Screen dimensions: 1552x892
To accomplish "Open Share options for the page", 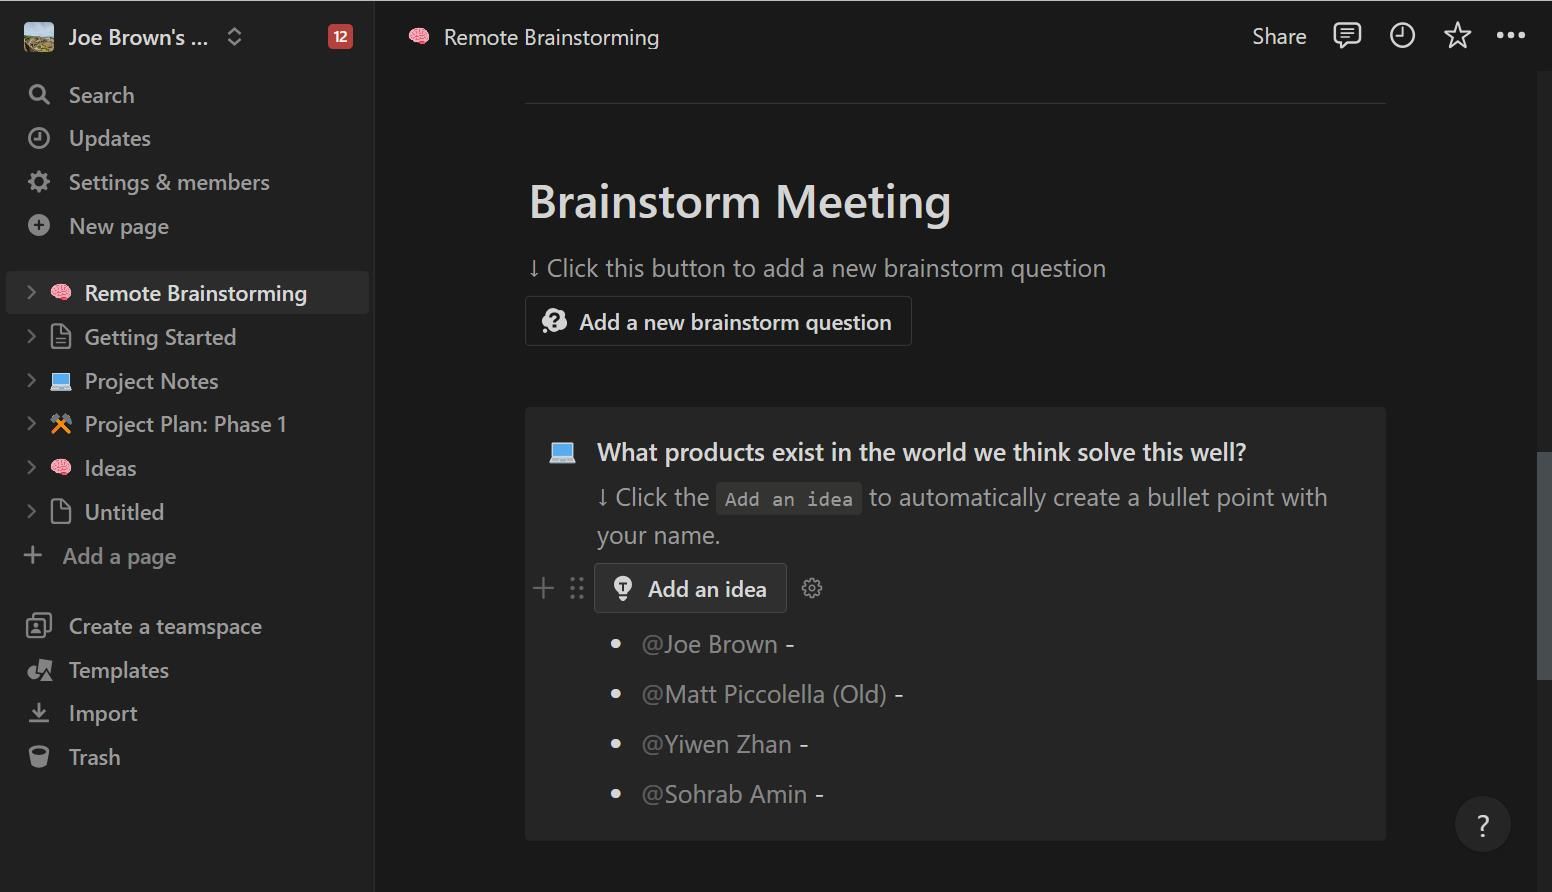I will [1278, 36].
